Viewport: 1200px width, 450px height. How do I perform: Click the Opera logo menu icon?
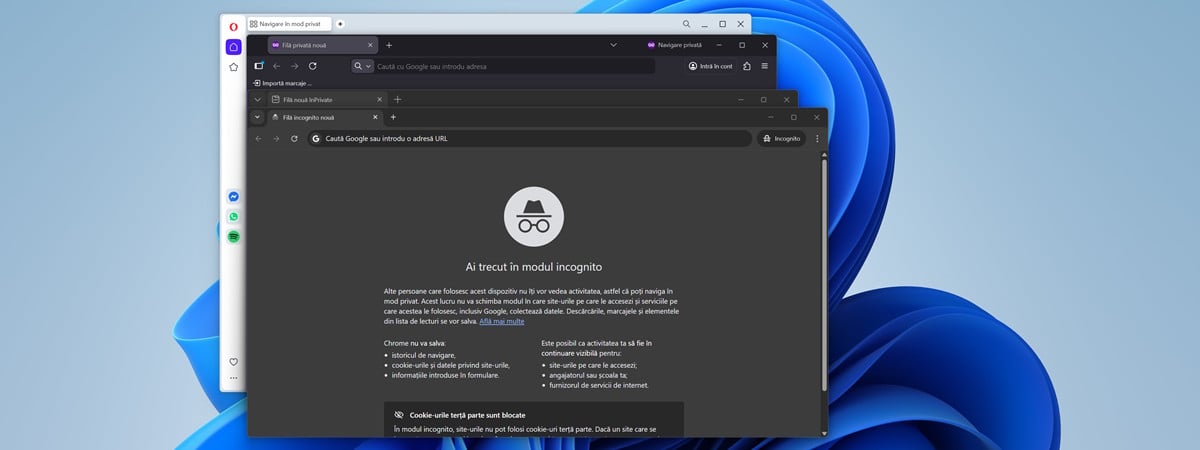(233, 25)
